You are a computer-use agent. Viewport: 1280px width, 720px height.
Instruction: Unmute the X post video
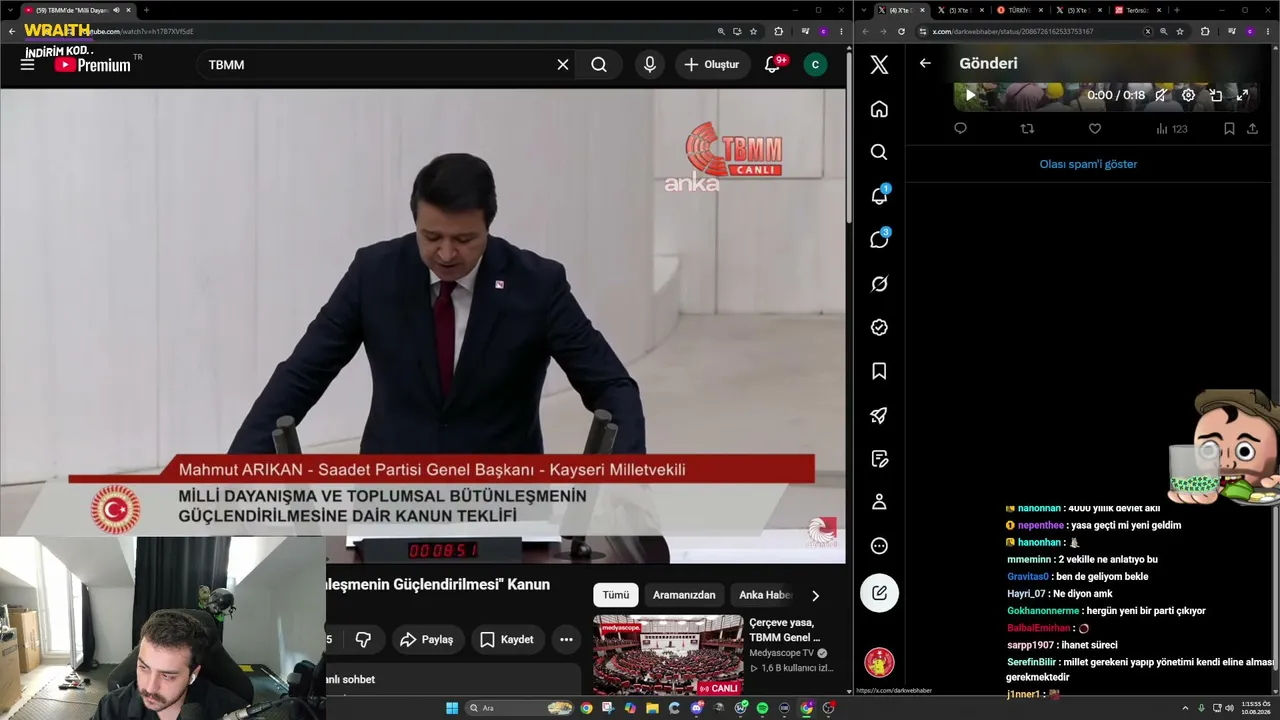(1161, 96)
